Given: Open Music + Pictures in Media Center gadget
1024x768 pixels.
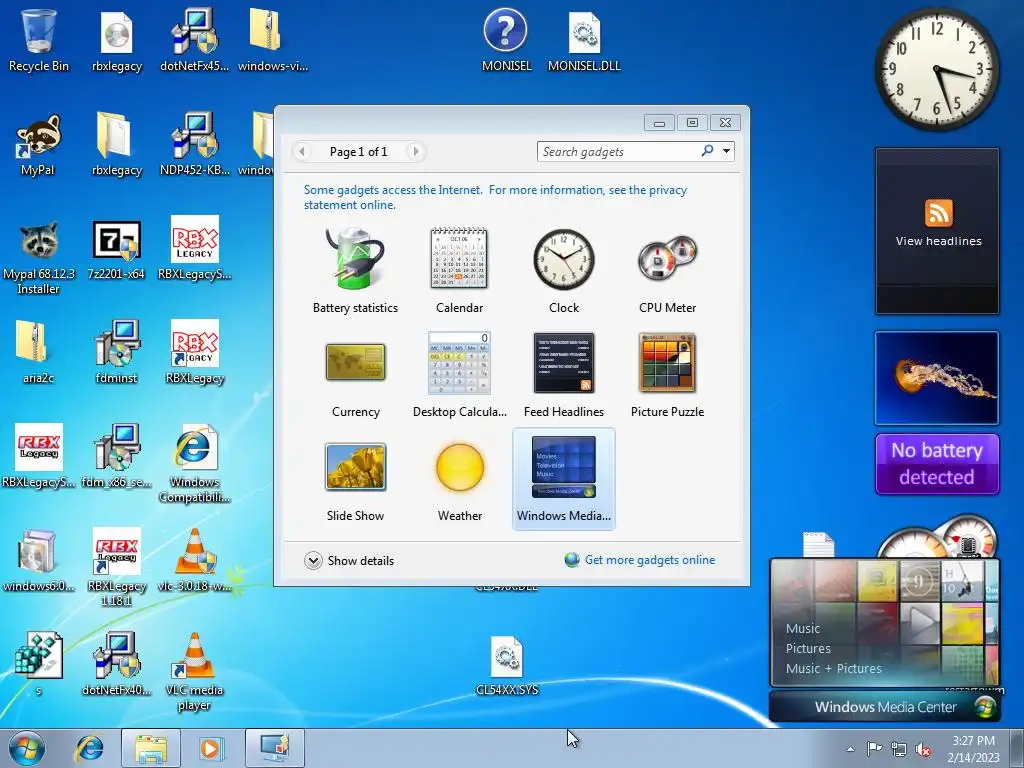Looking at the screenshot, I should 833,668.
